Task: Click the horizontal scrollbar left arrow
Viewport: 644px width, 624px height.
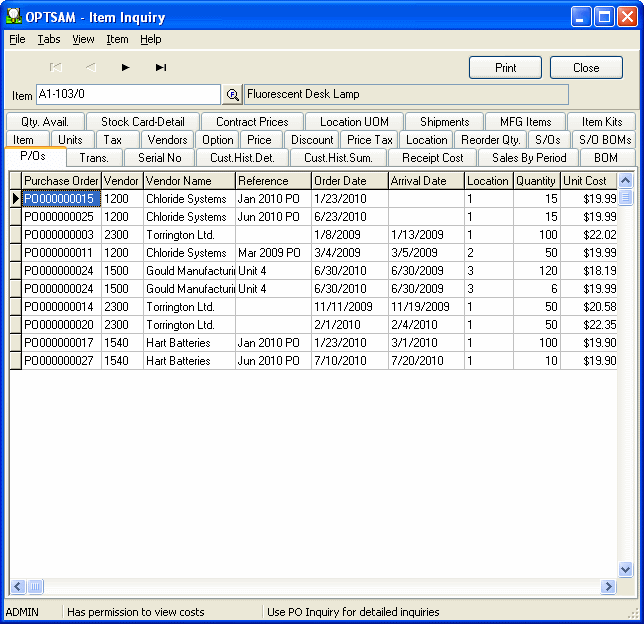Action: [x=17, y=587]
